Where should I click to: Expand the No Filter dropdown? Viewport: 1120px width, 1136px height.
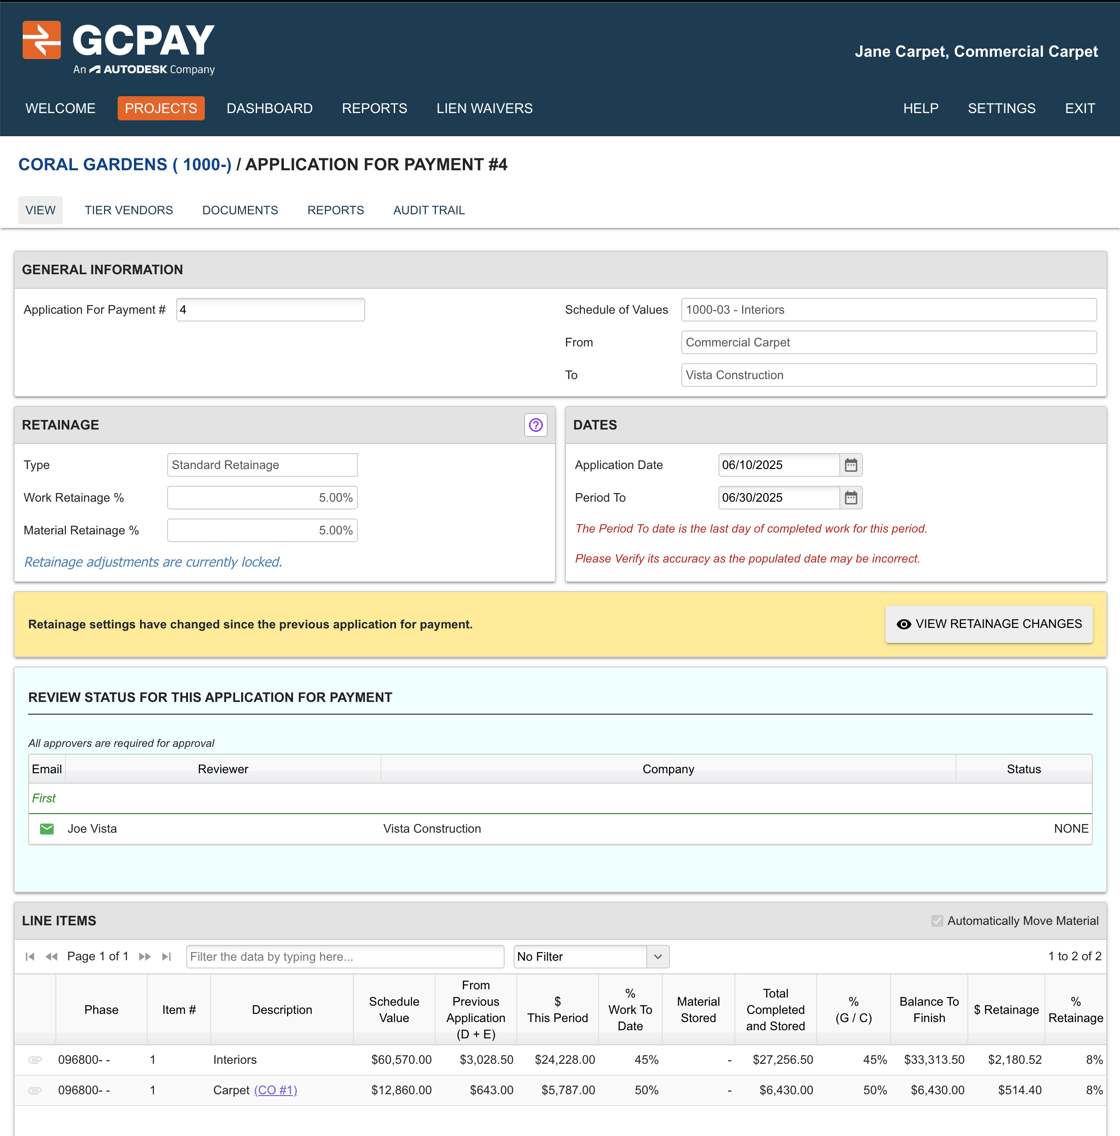point(658,956)
